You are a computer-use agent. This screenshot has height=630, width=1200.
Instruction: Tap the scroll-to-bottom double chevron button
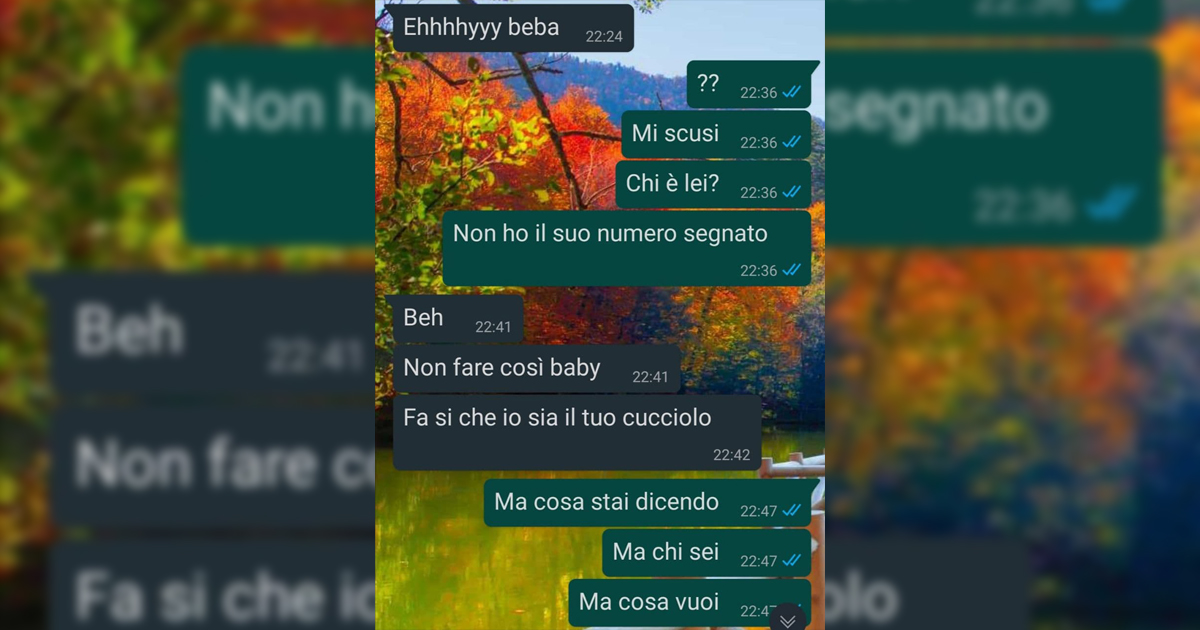tap(788, 620)
